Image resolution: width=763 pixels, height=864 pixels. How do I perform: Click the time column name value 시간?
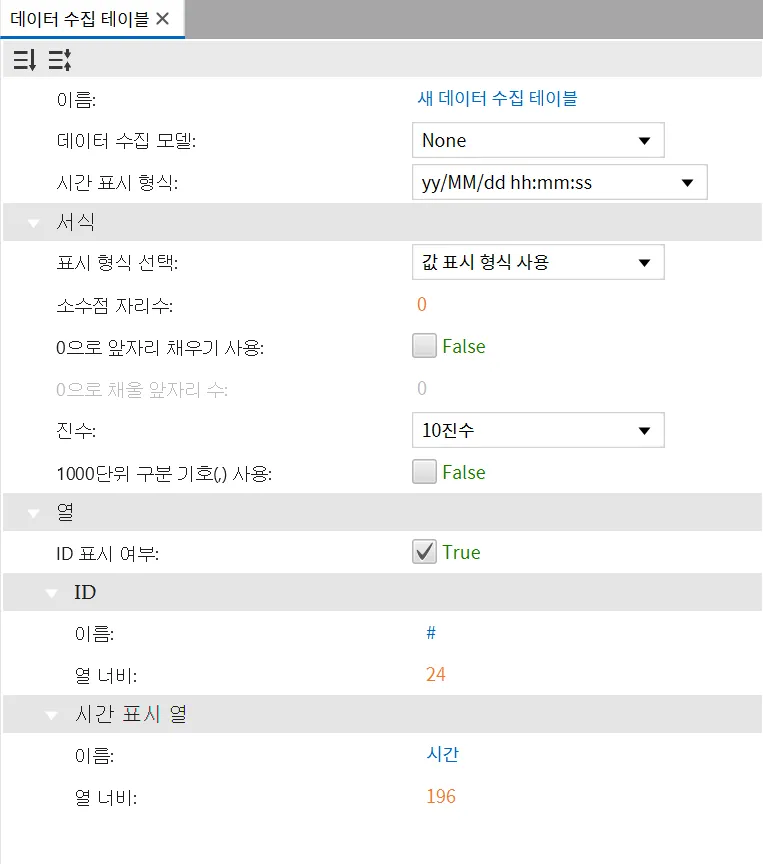tap(442, 754)
